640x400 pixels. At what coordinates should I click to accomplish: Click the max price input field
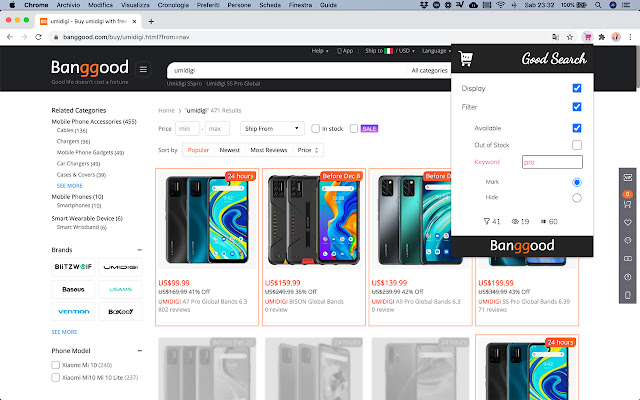[x=217, y=129]
